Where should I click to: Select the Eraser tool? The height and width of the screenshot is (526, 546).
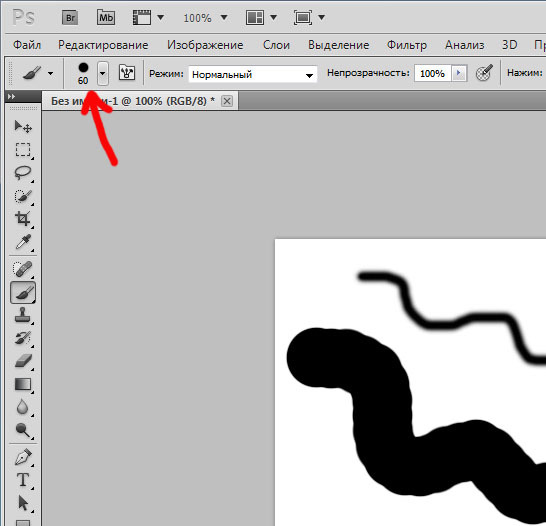(x=23, y=361)
